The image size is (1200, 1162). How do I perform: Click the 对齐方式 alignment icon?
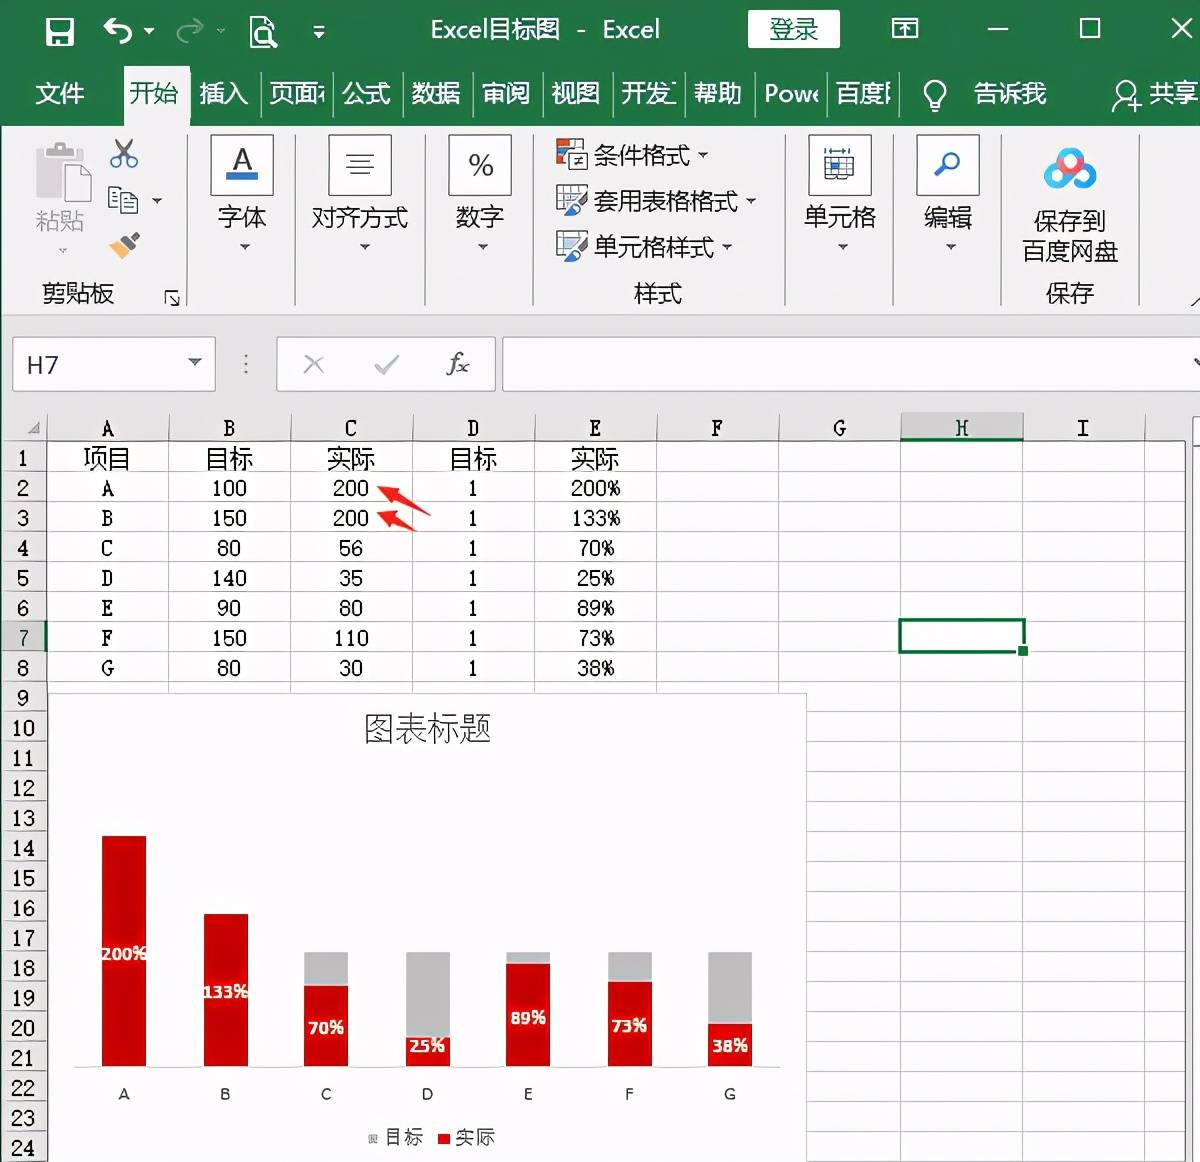[x=359, y=165]
